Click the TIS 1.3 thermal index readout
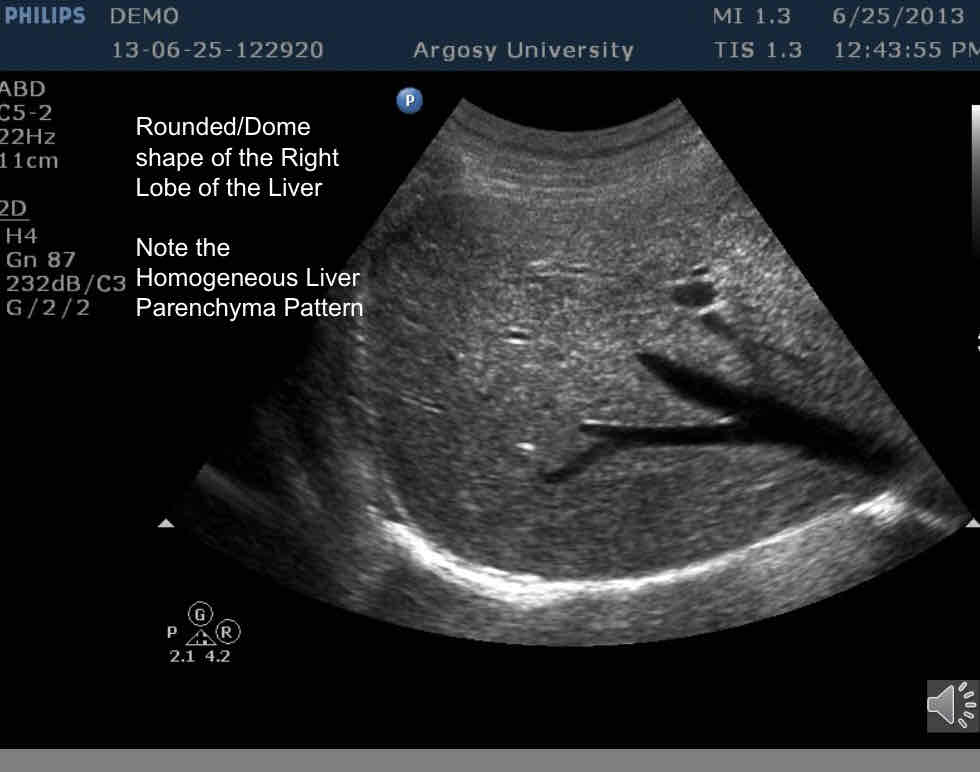 click(x=757, y=50)
